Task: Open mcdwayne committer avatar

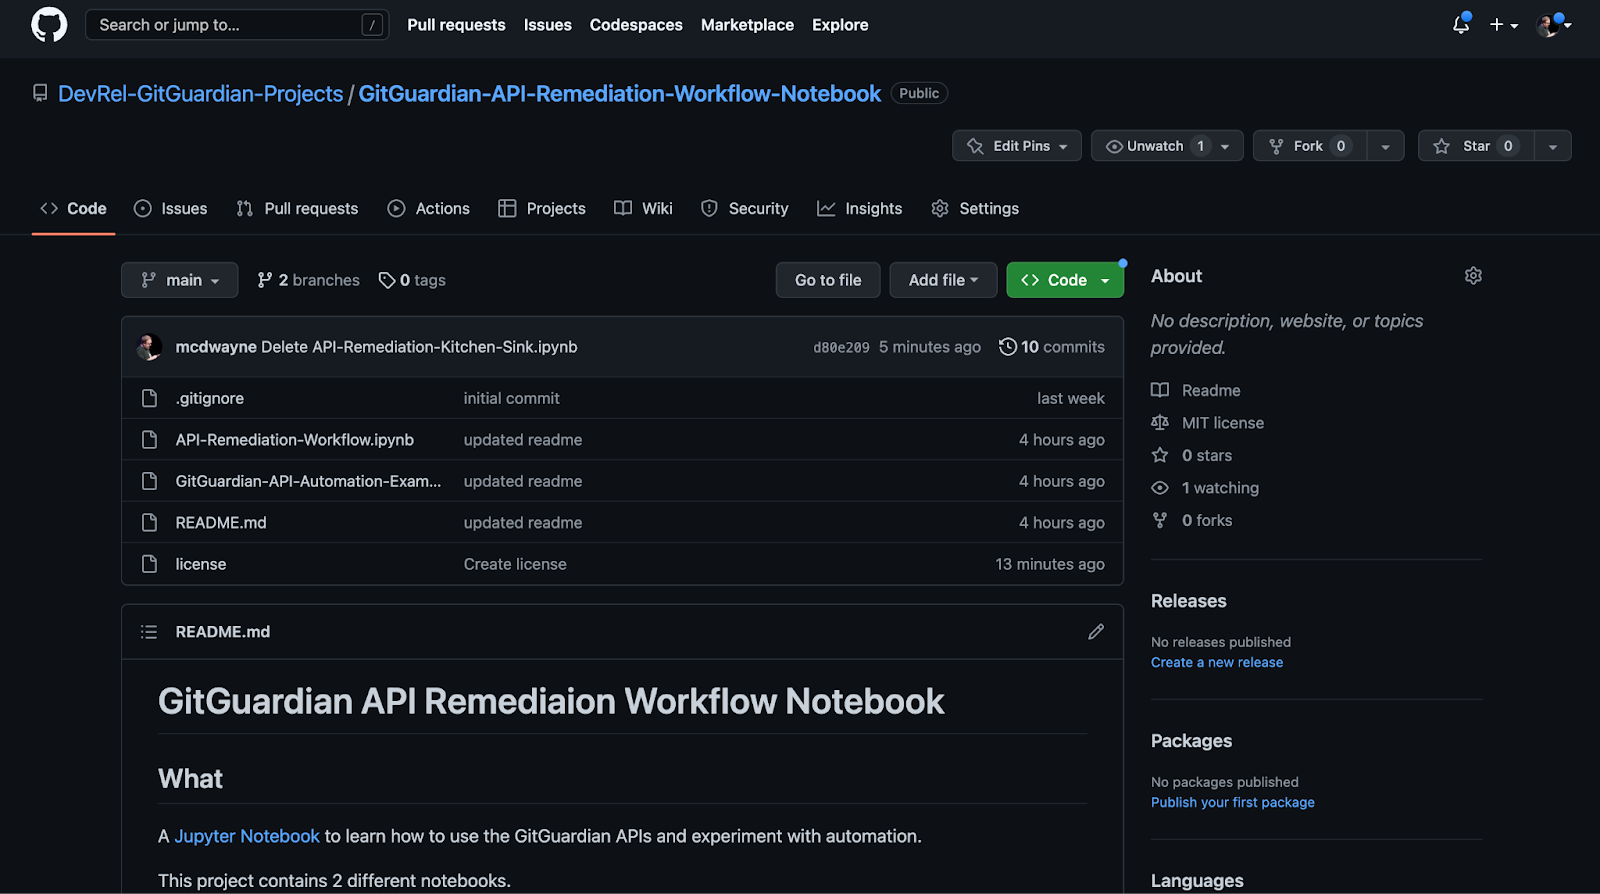Action: [x=149, y=347]
